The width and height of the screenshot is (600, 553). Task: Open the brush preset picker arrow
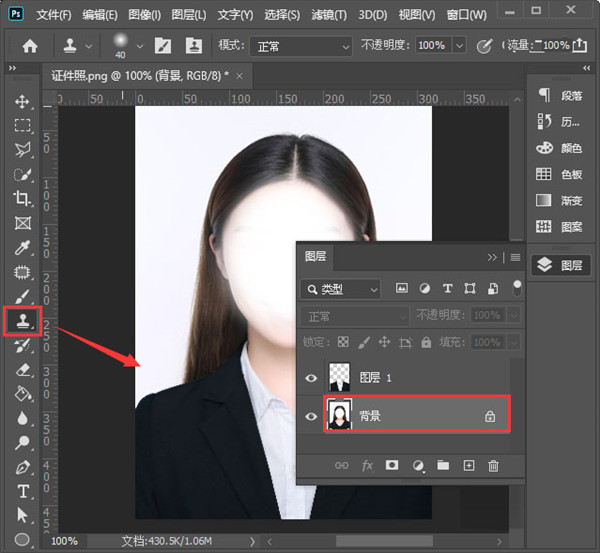[138, 46]
